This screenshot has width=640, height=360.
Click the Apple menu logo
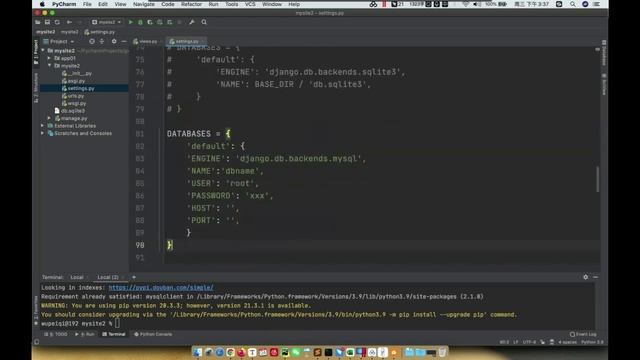point(42,4)
